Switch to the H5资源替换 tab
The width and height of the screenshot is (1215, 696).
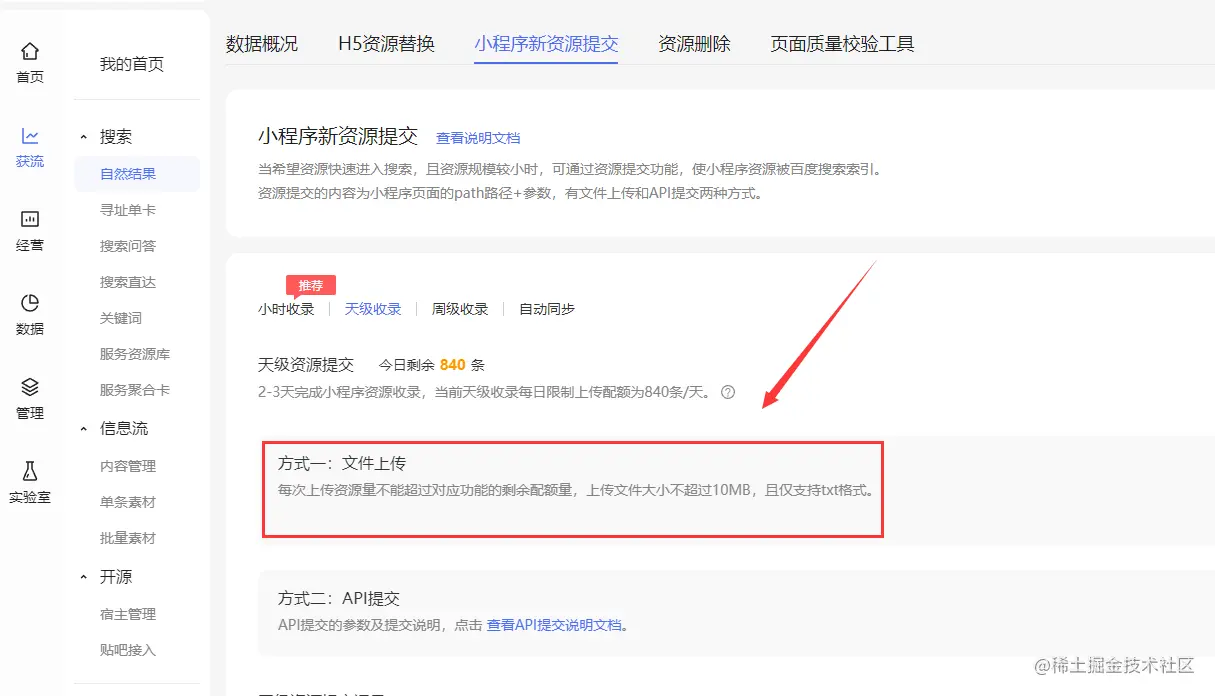point(386,44)
